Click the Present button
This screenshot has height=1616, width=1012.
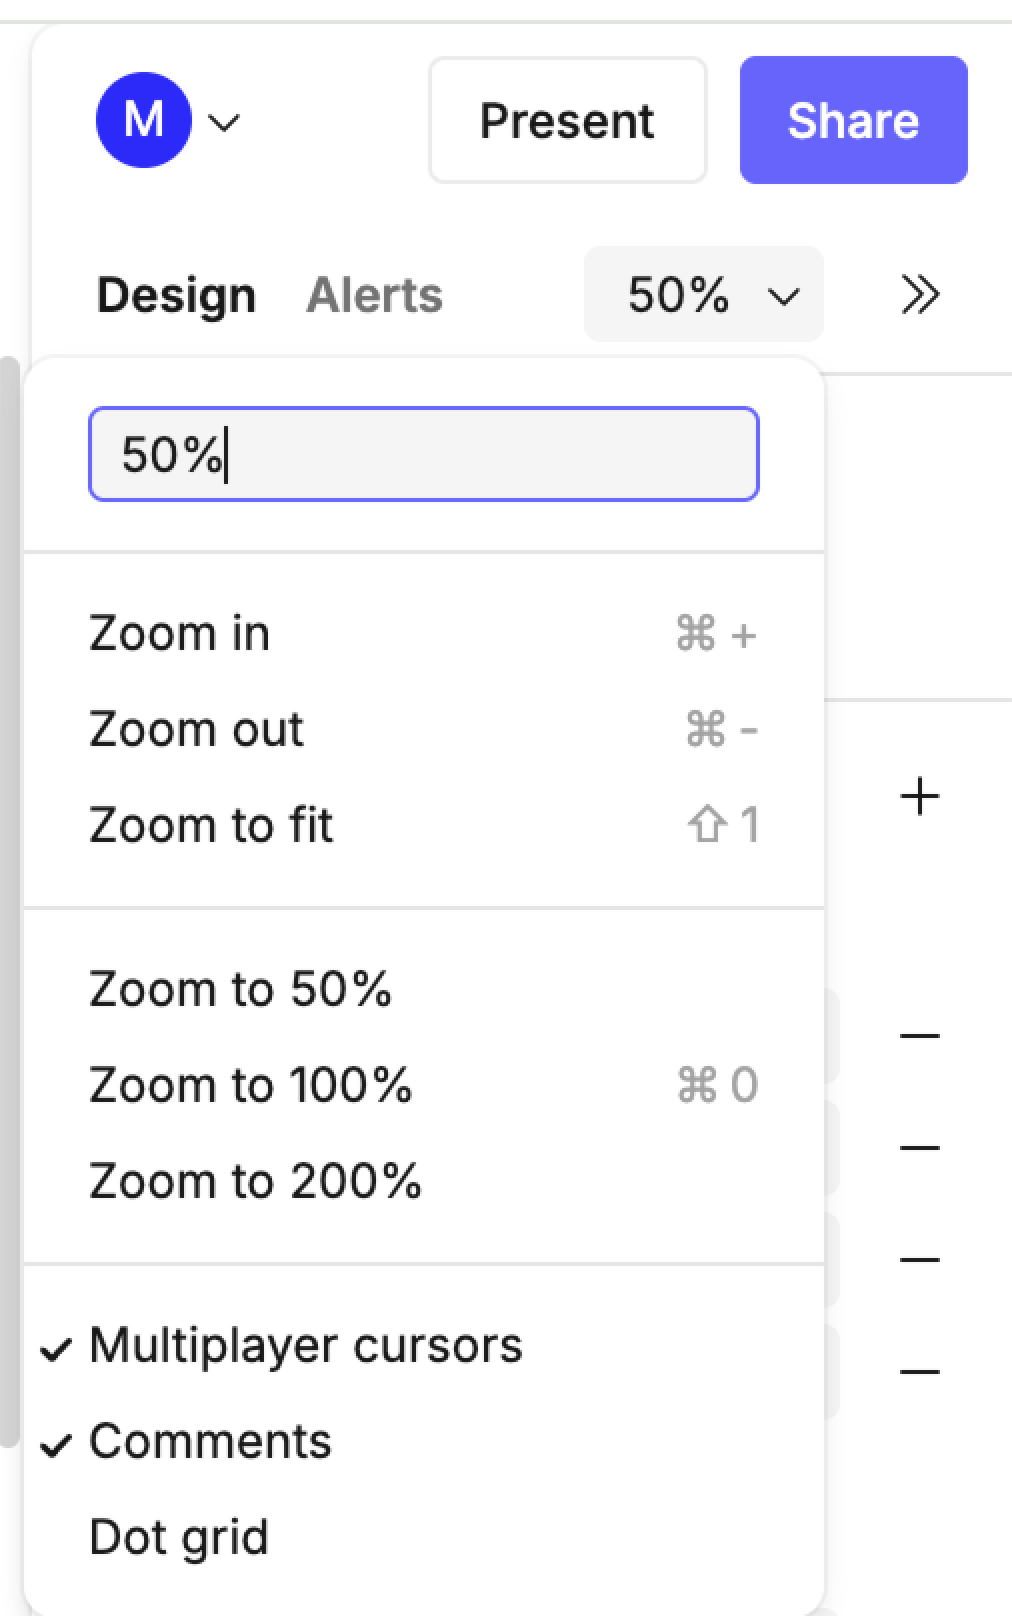click(567, 120)
